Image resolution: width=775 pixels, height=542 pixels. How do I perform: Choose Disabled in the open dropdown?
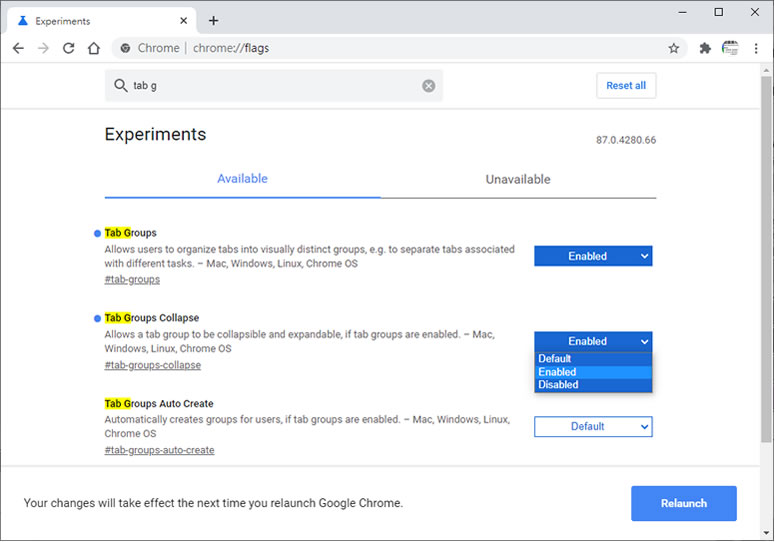593,385
